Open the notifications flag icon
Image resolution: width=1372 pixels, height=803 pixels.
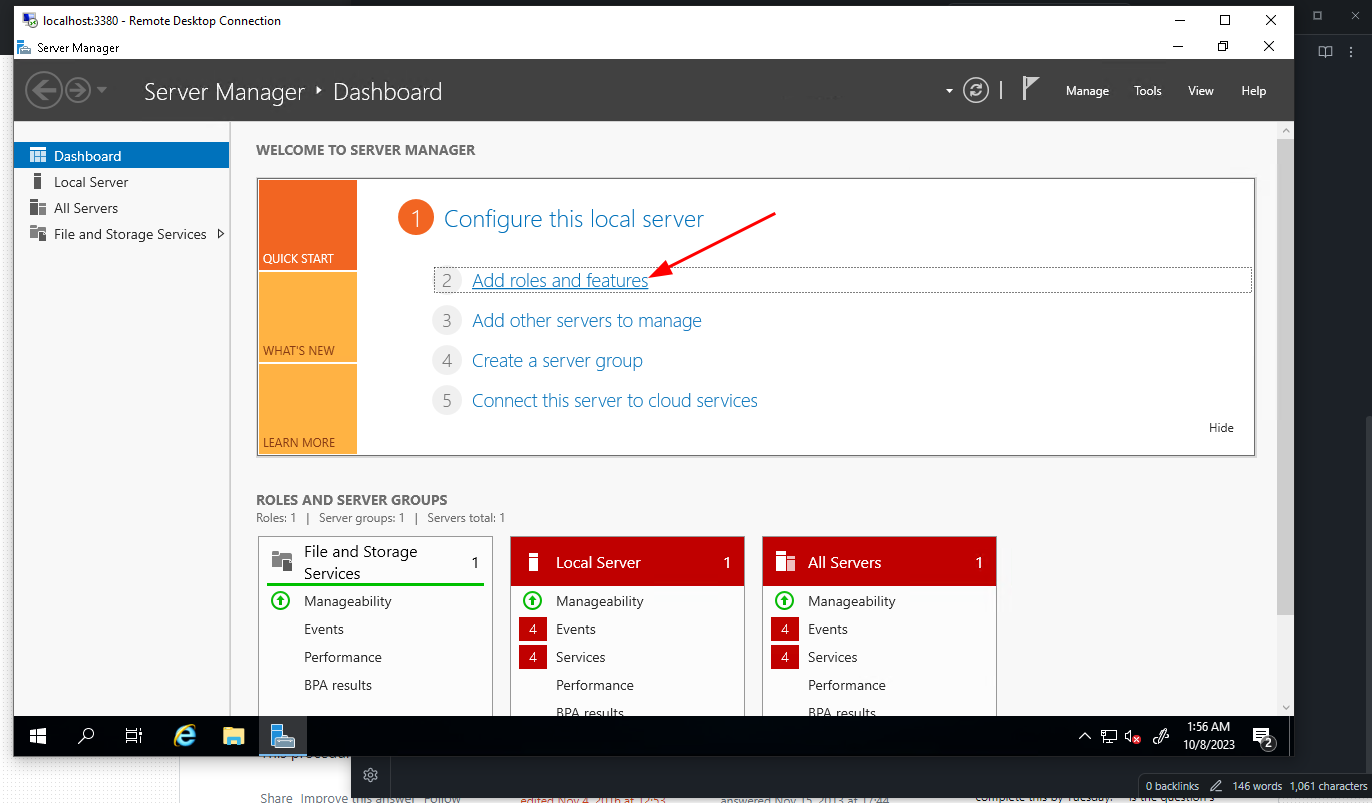coord(1030,89)
